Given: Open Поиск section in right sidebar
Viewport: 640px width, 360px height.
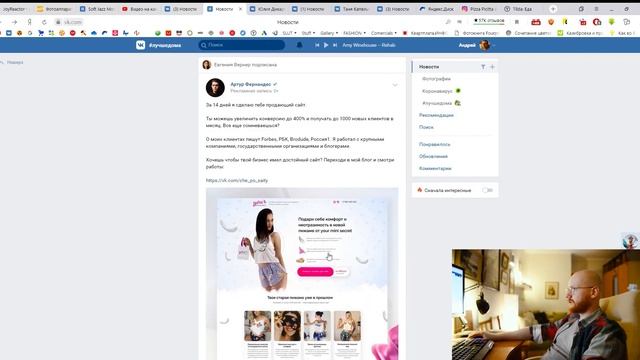Looking at the screenshot, I should (426, 127).
